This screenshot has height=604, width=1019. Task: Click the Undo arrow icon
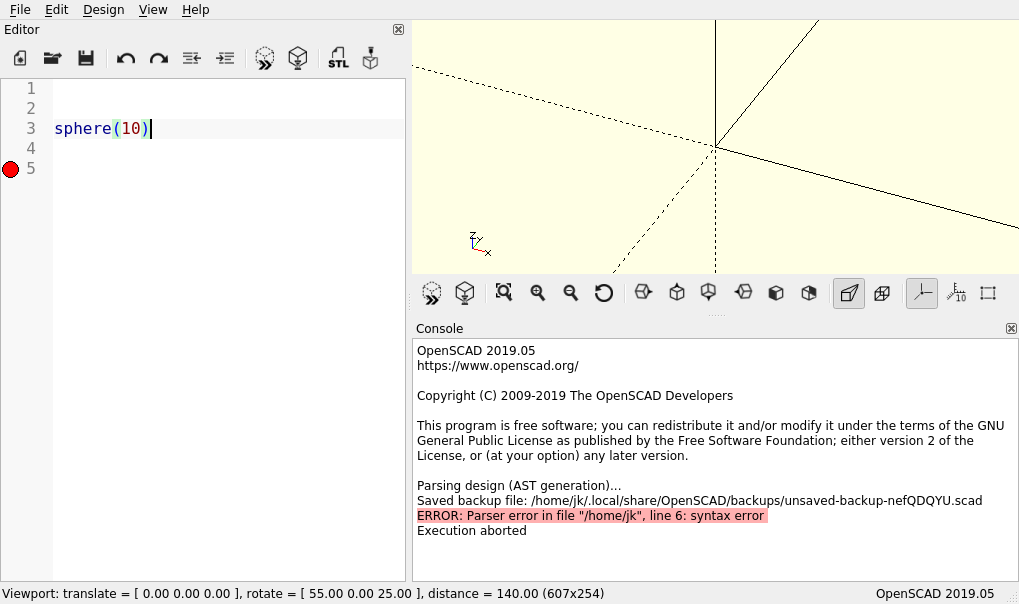[x=126, y=58]
